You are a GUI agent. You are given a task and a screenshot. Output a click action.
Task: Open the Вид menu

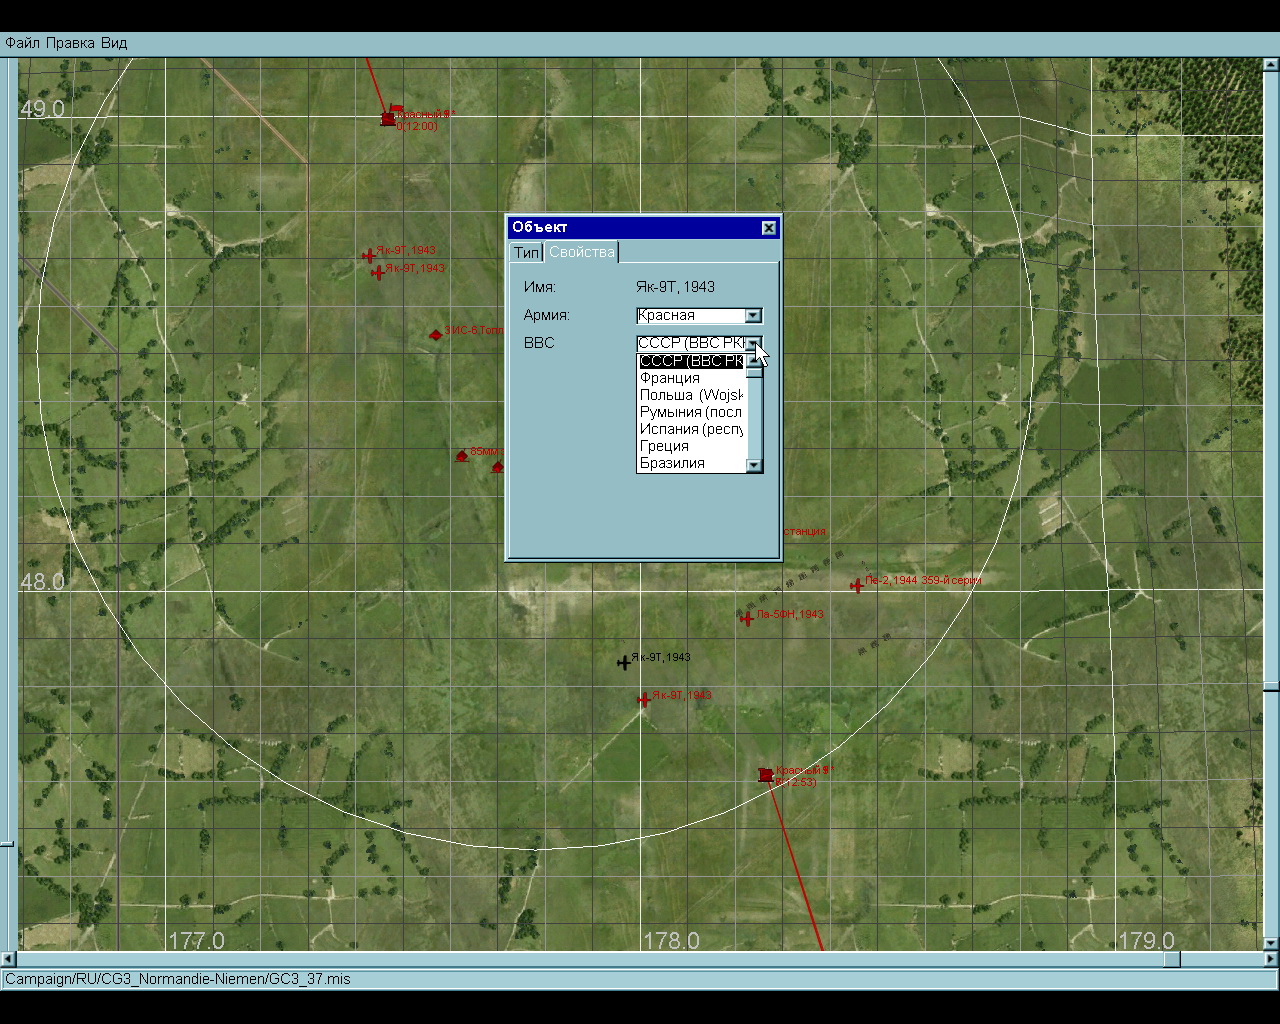coord(114,43)
